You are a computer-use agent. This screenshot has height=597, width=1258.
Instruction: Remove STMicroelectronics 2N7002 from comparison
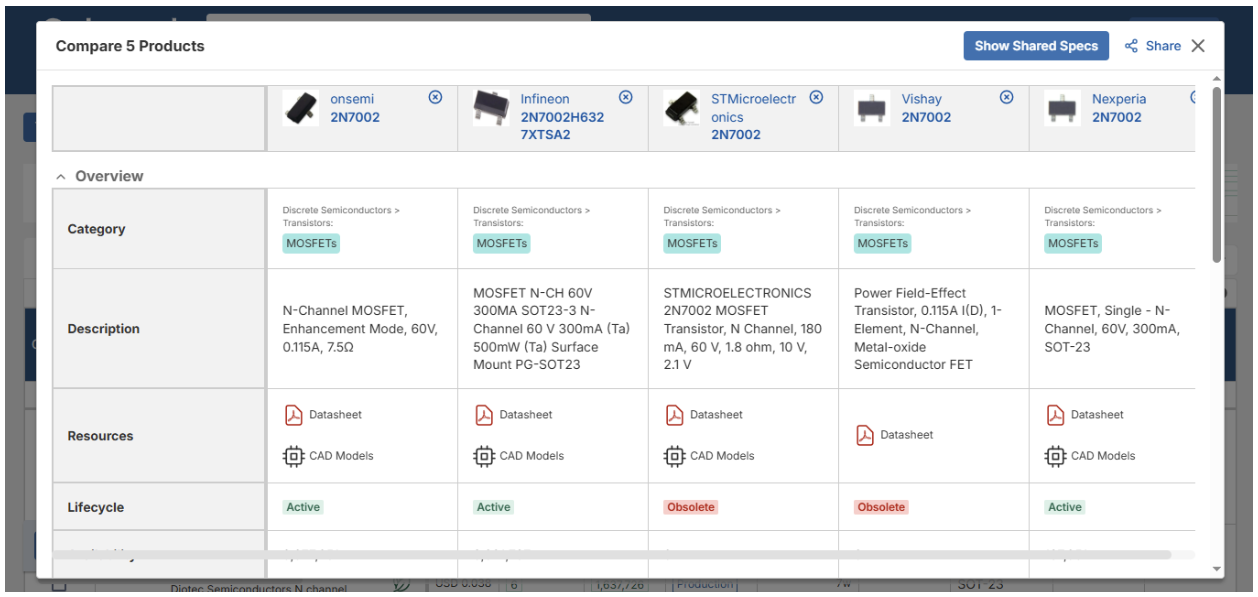click(817, 98)
